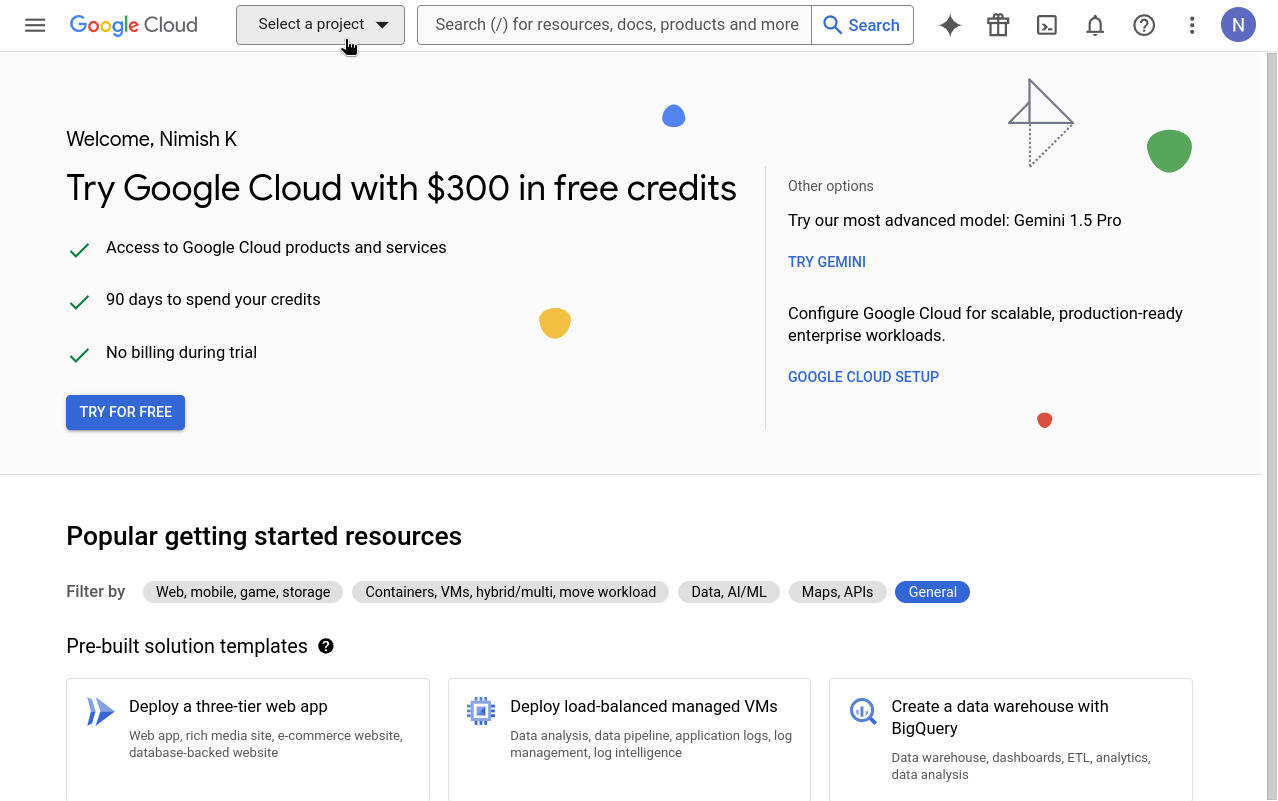The width and height of the screenshot is (1278, 801).
Task: Click the TRY FOR FREE button
Action: [125, 412]
